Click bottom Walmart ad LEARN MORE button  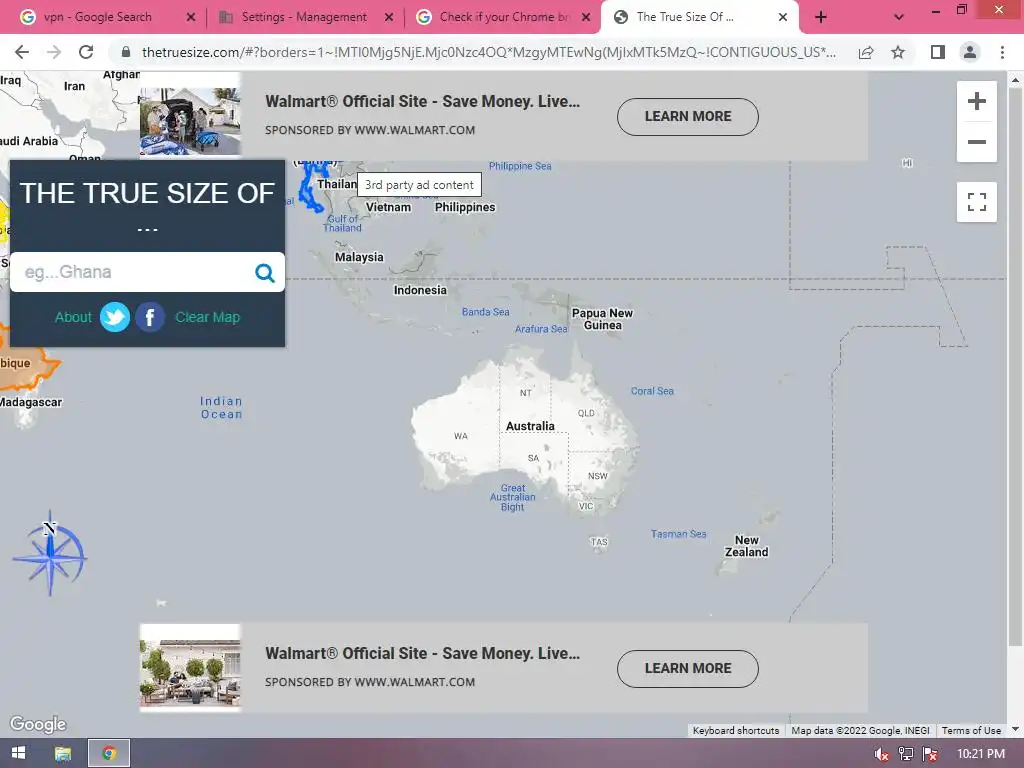pyautogui.click(x=688, y=669)
